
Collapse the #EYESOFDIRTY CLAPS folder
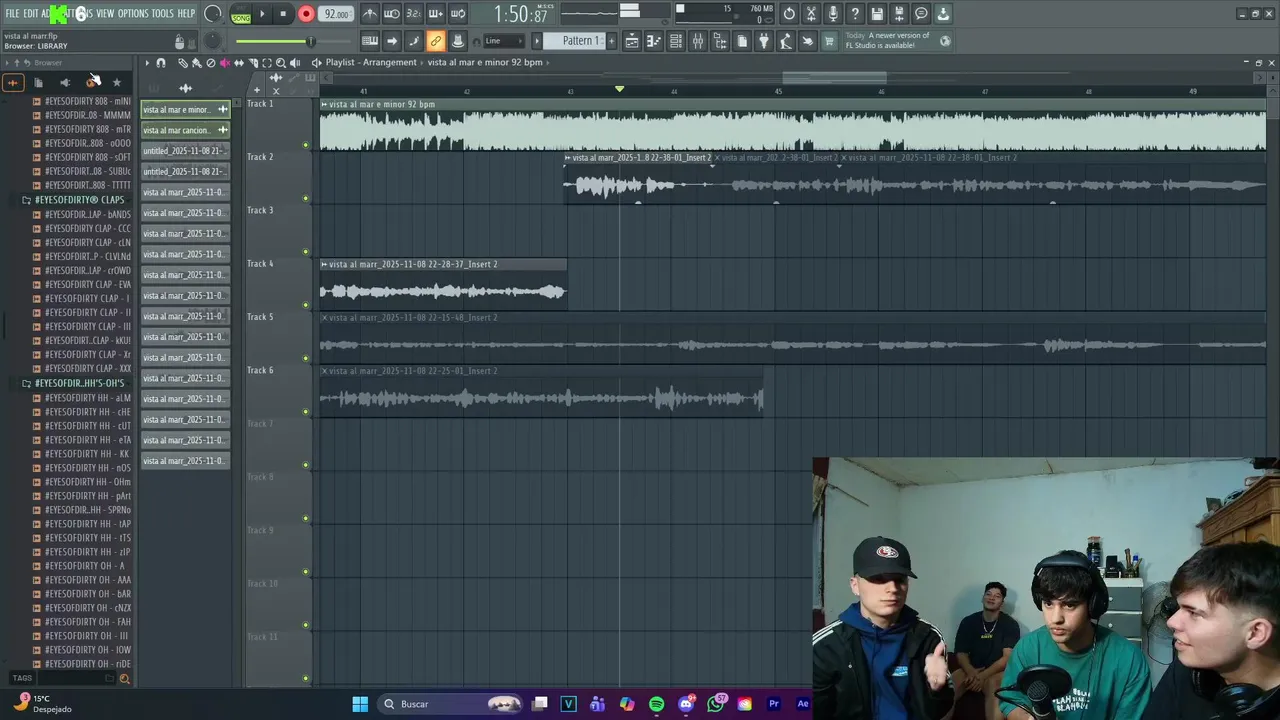click(79, 200)
